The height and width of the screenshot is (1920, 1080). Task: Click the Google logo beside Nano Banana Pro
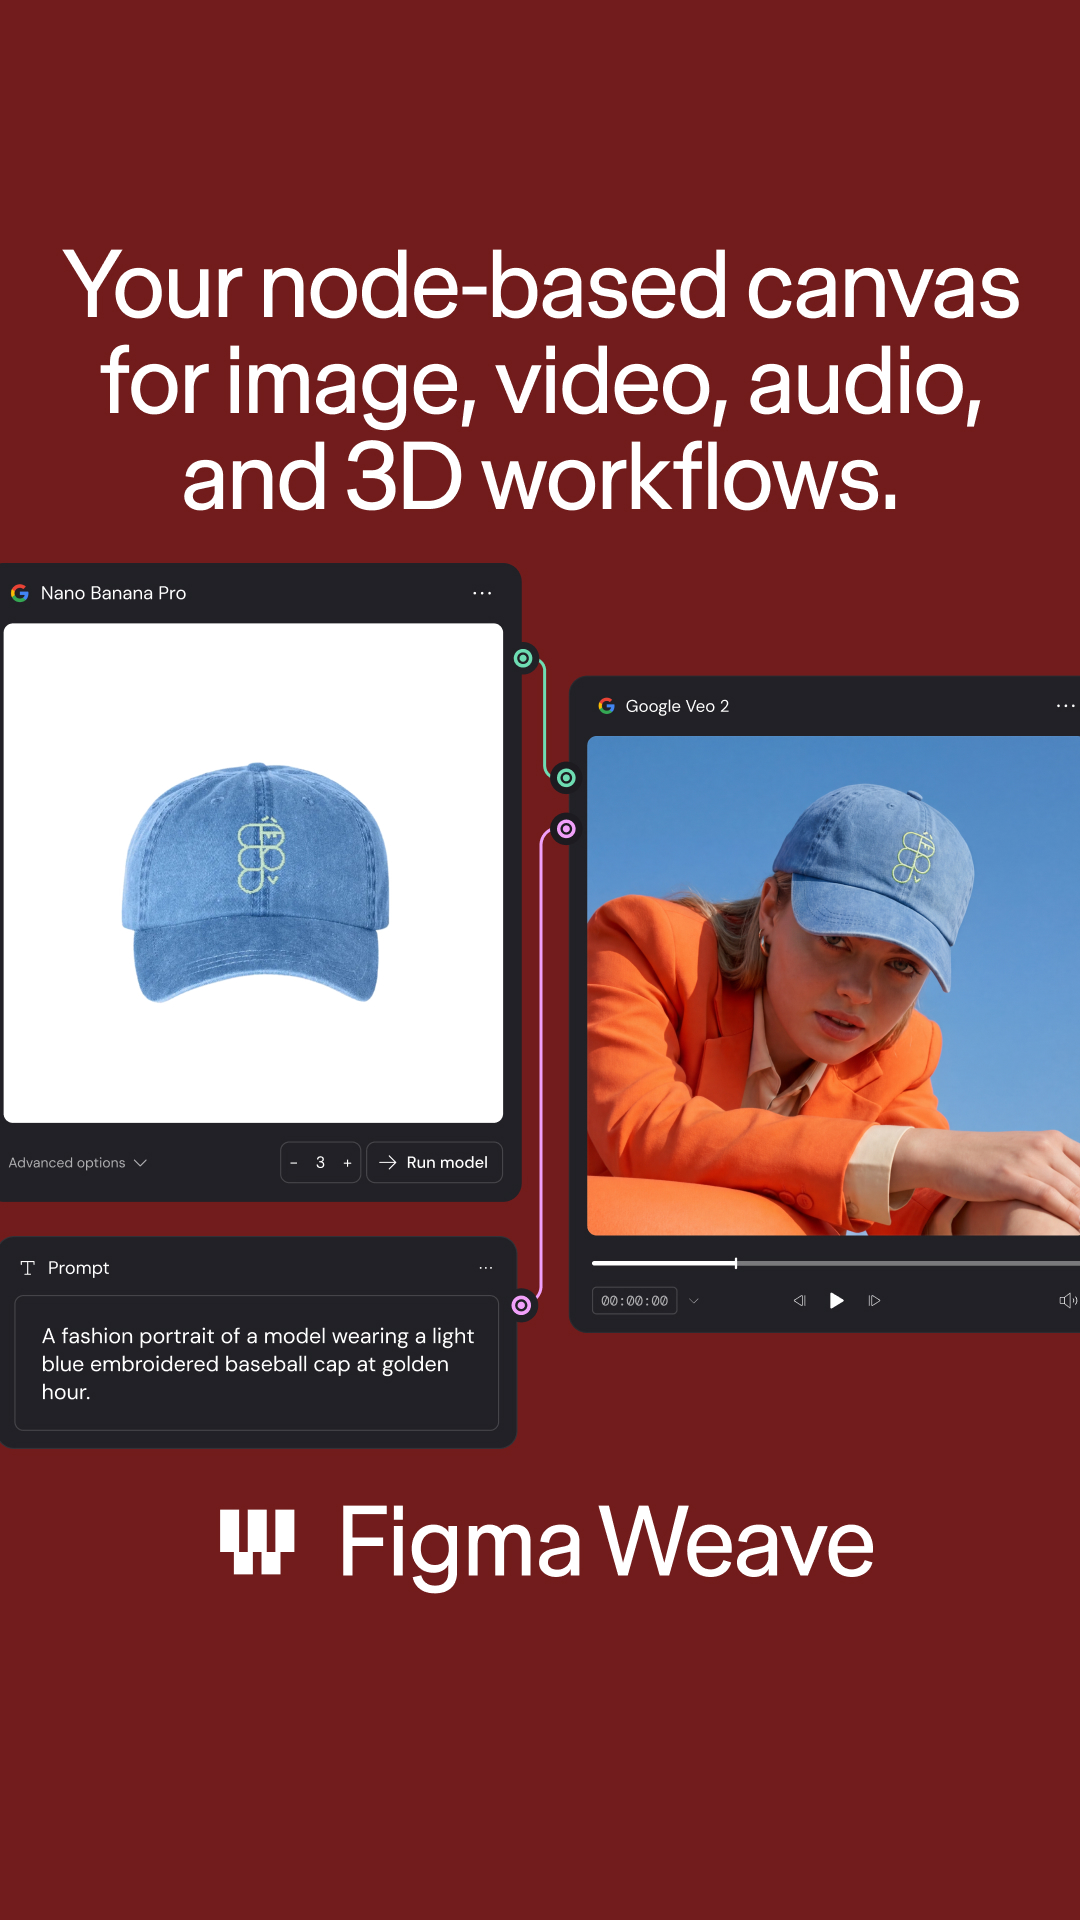point(20,593)
